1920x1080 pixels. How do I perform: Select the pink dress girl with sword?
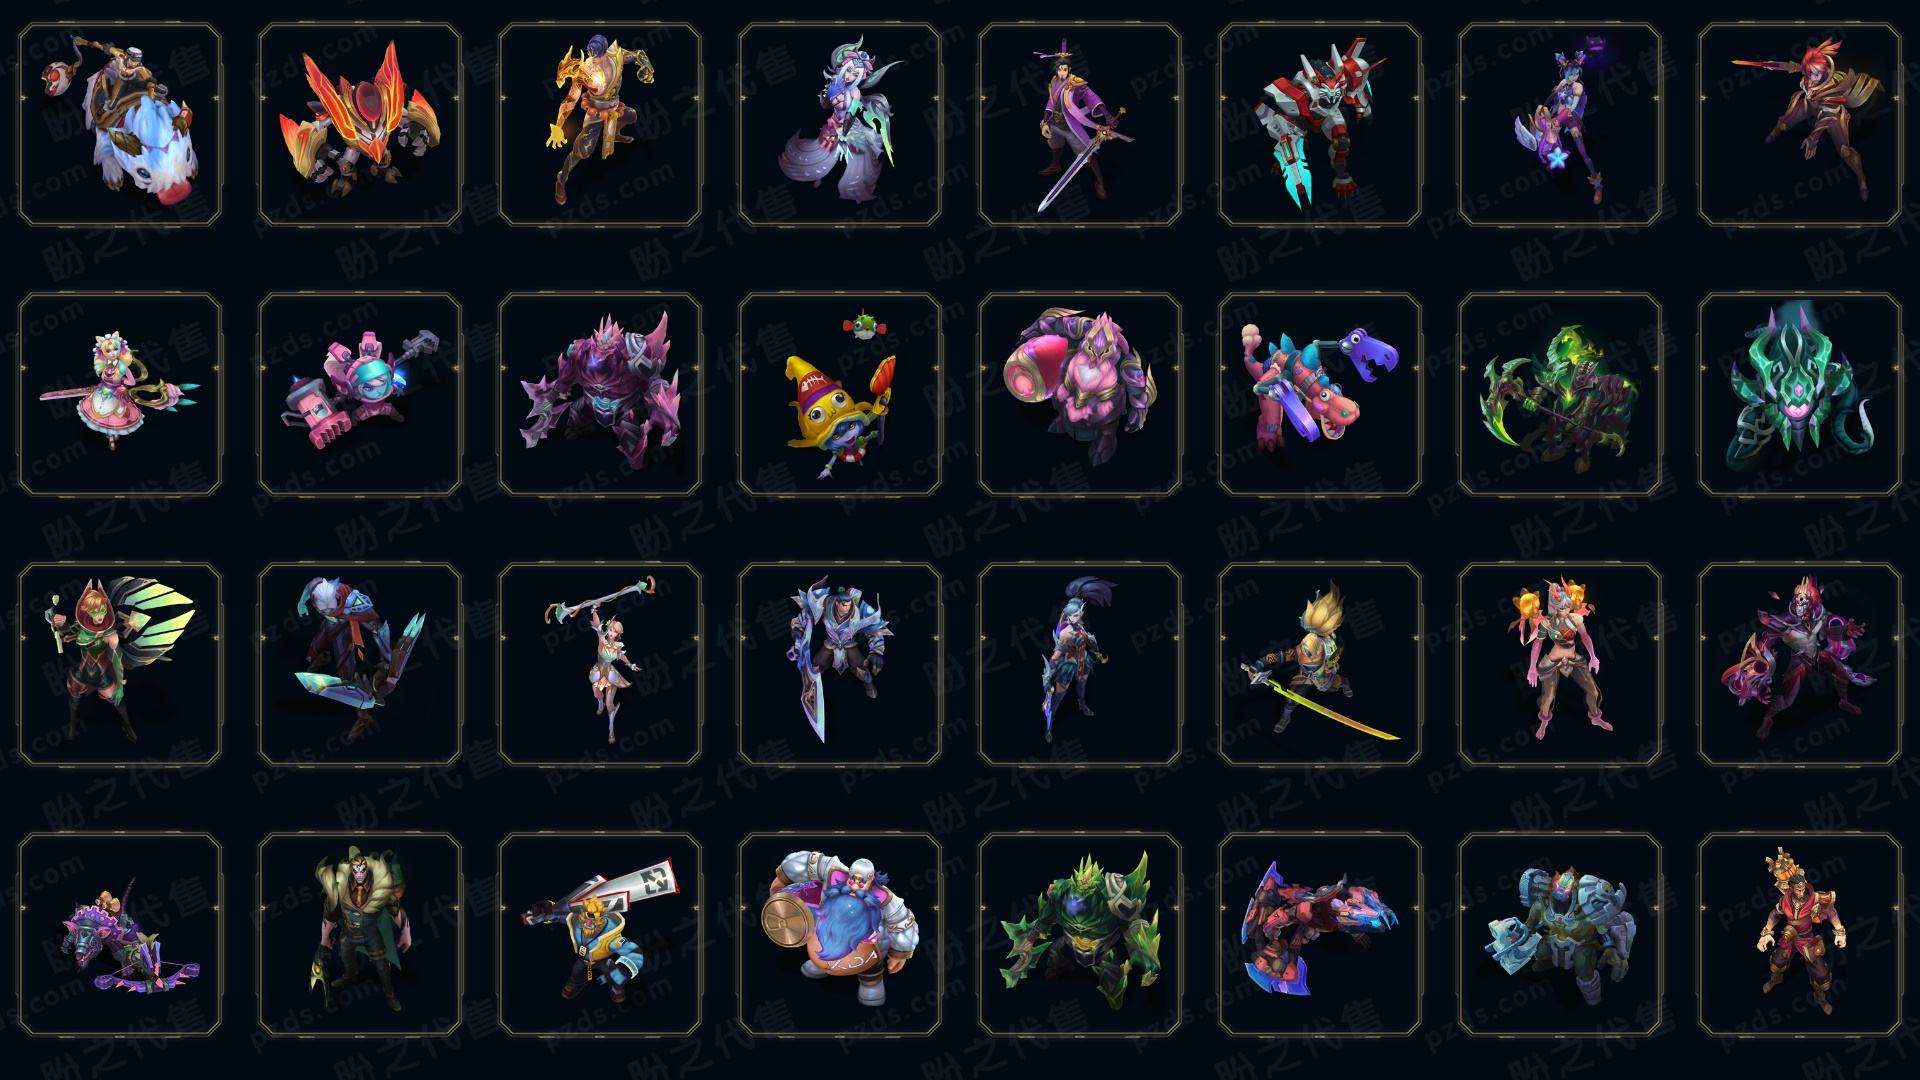(120, 394)
